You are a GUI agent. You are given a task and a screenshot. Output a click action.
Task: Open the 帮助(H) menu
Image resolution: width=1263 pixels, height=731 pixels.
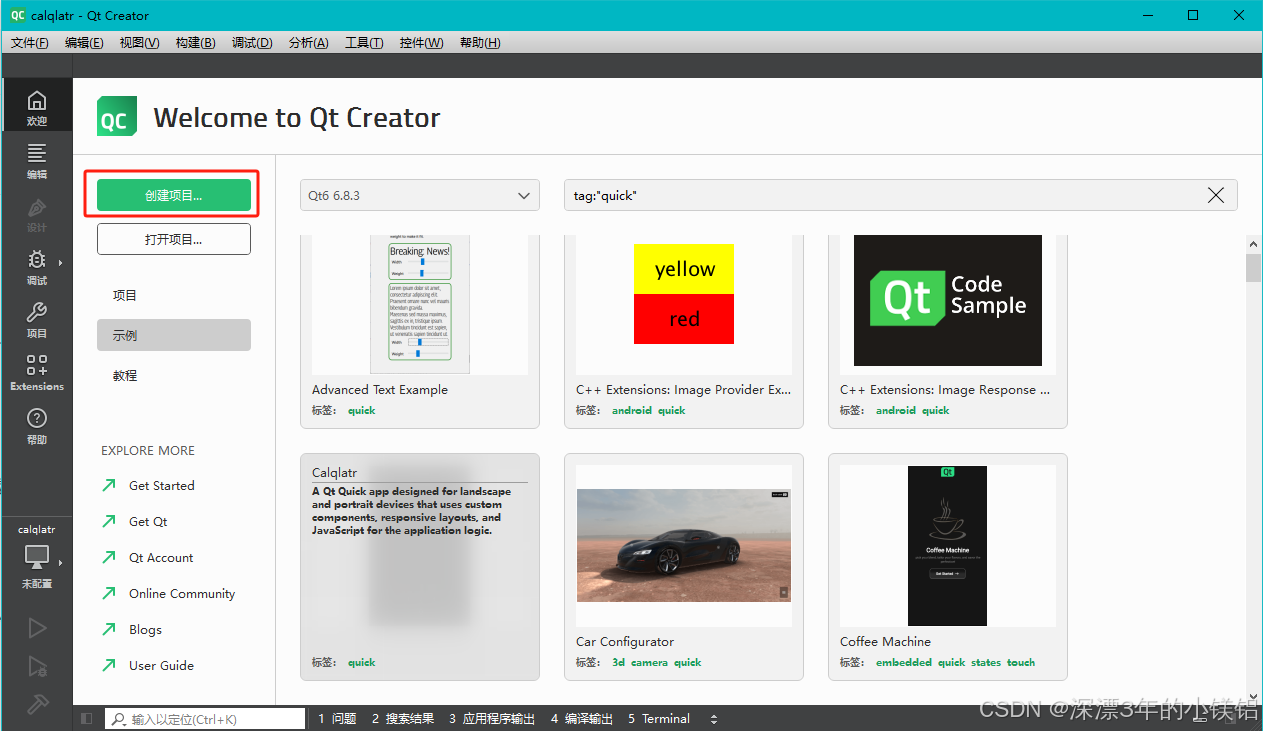point(480,43)
